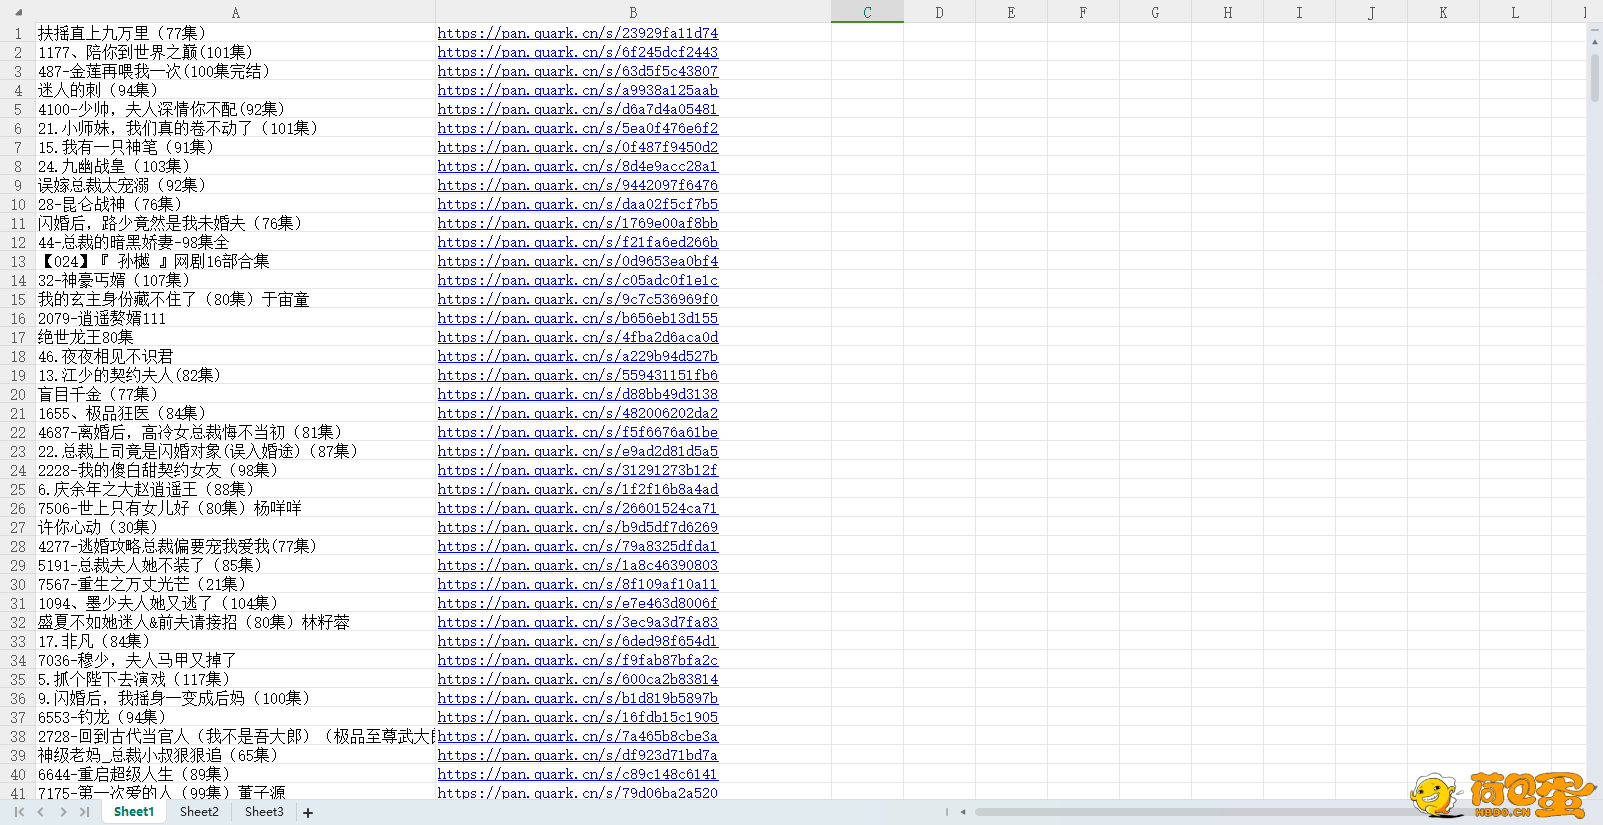The width and height of the screenshot is (1603, 825).
Task: Open link ending df923d71bd7a
Action: pyautogui.click(x=578, y=755)
